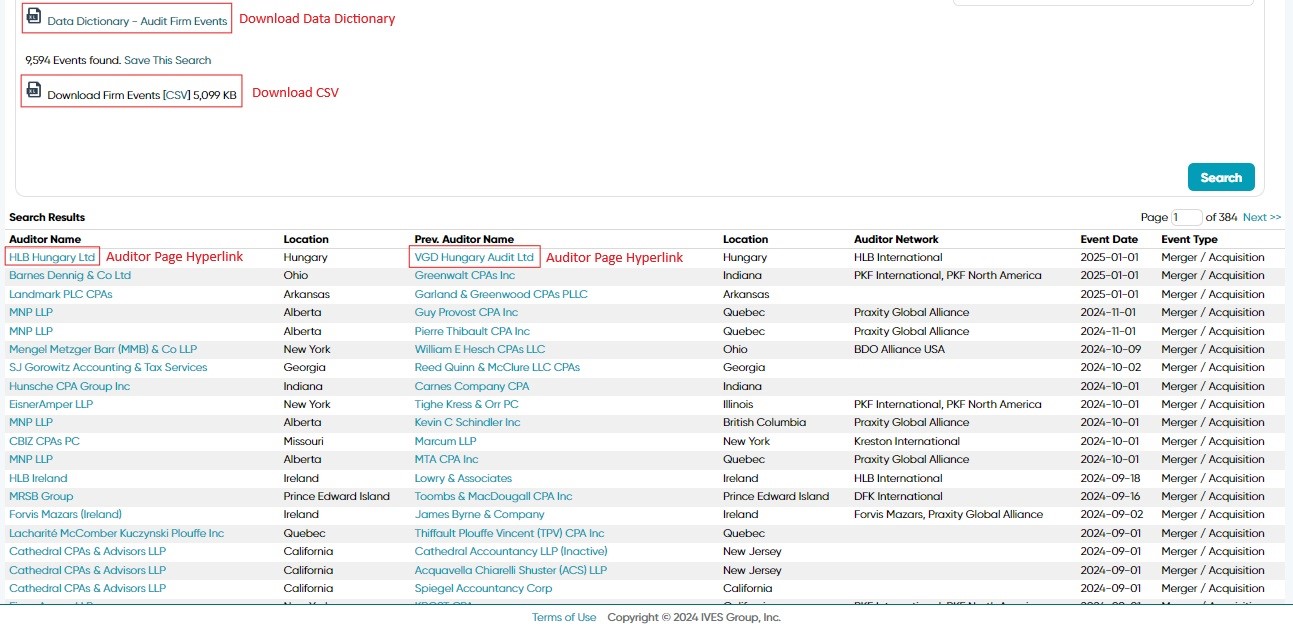Click the Search button
1293x629 pixels.
click(x=1221, y=177)
